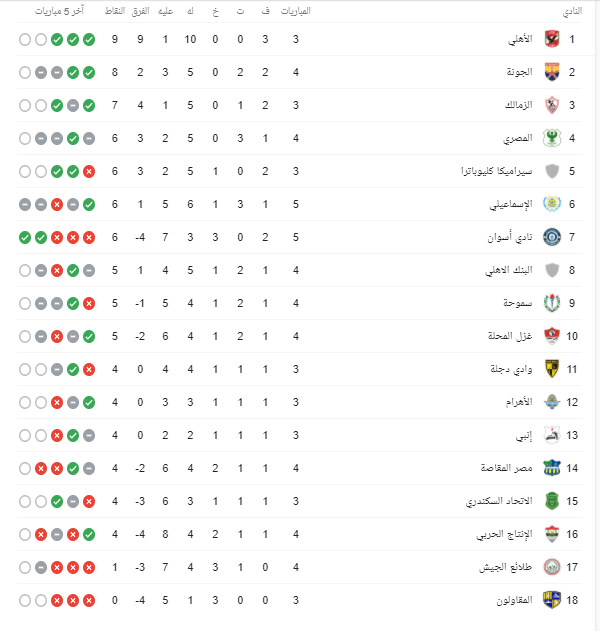Viewport: 604px width, 635px height.
Task: Click the المباريات matches column header
Action: point(296,11)
